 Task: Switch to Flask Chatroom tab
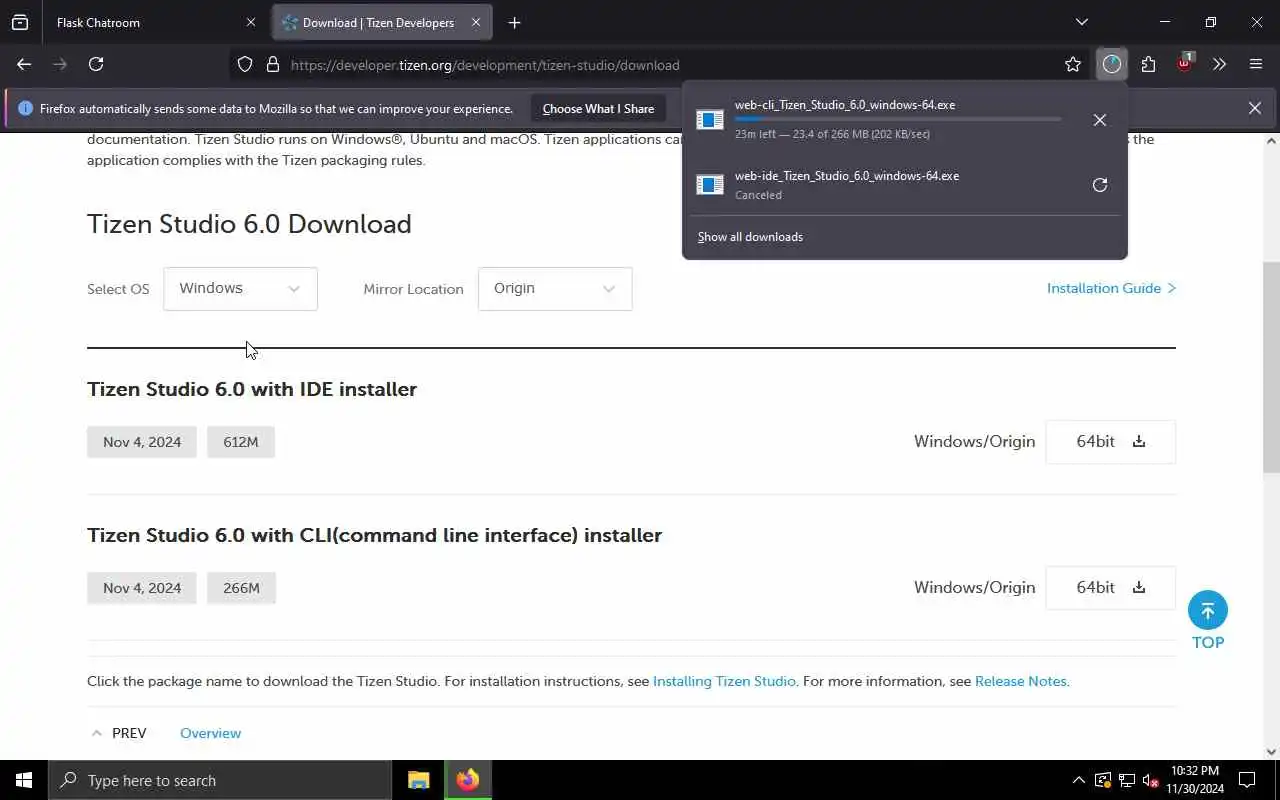[x=155, y=22]
